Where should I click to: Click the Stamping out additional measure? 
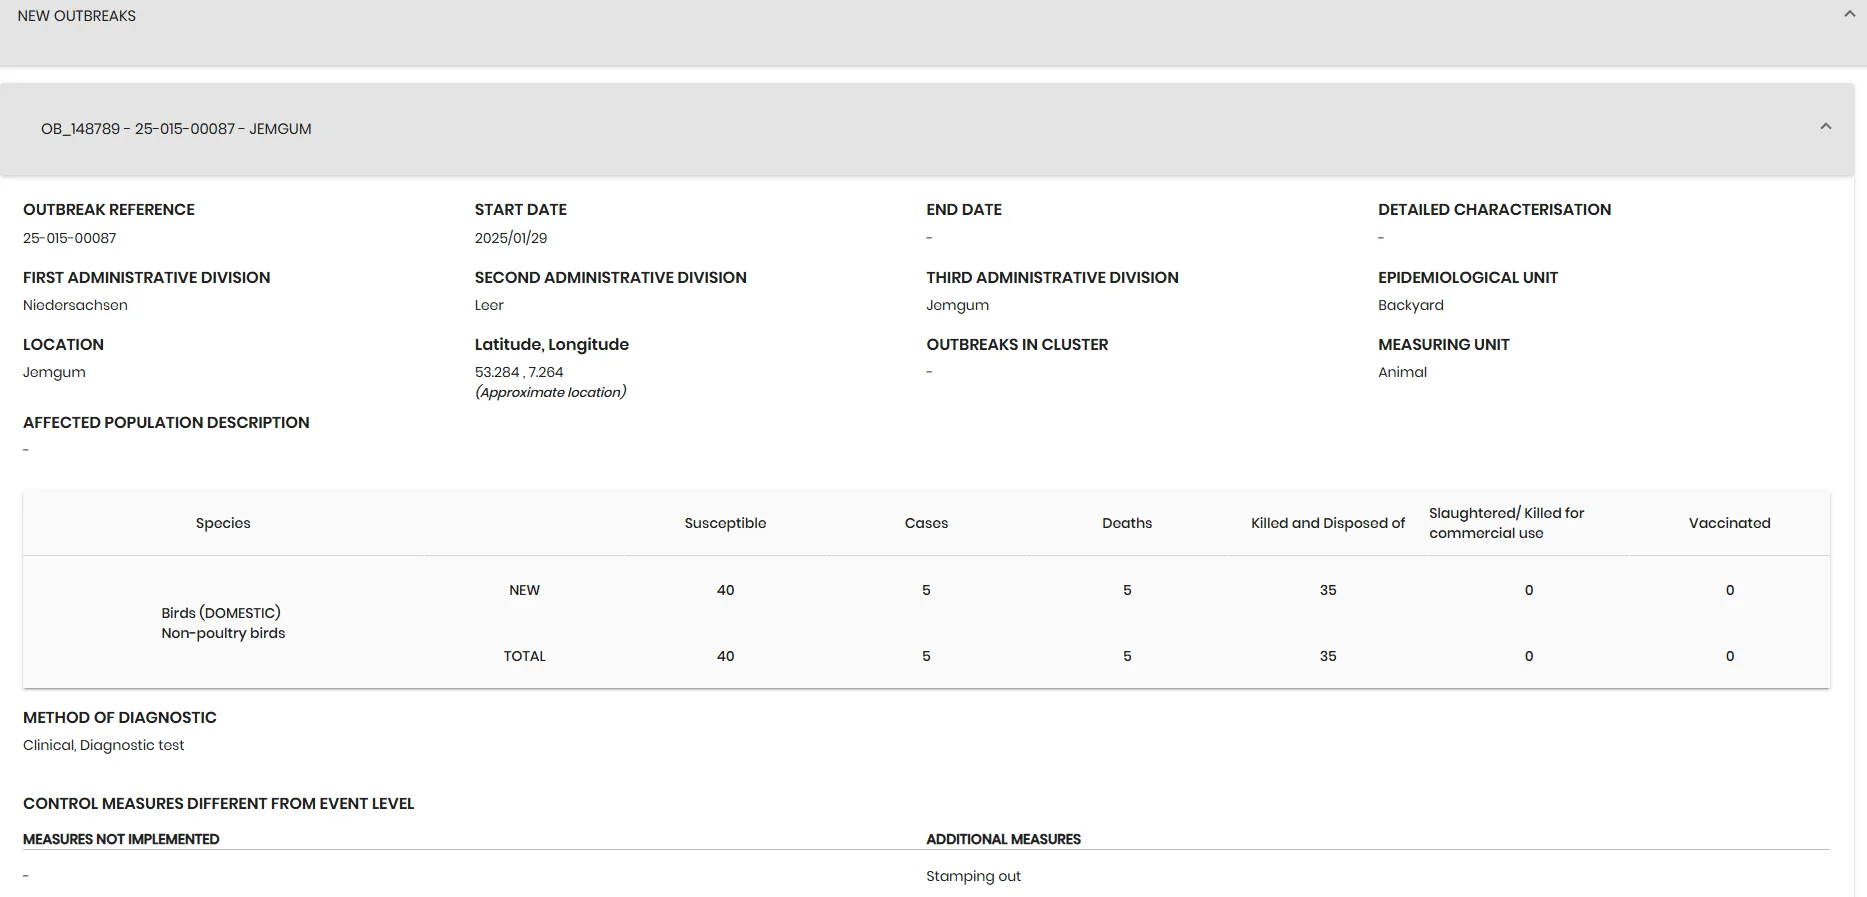(x=973, y=876)
